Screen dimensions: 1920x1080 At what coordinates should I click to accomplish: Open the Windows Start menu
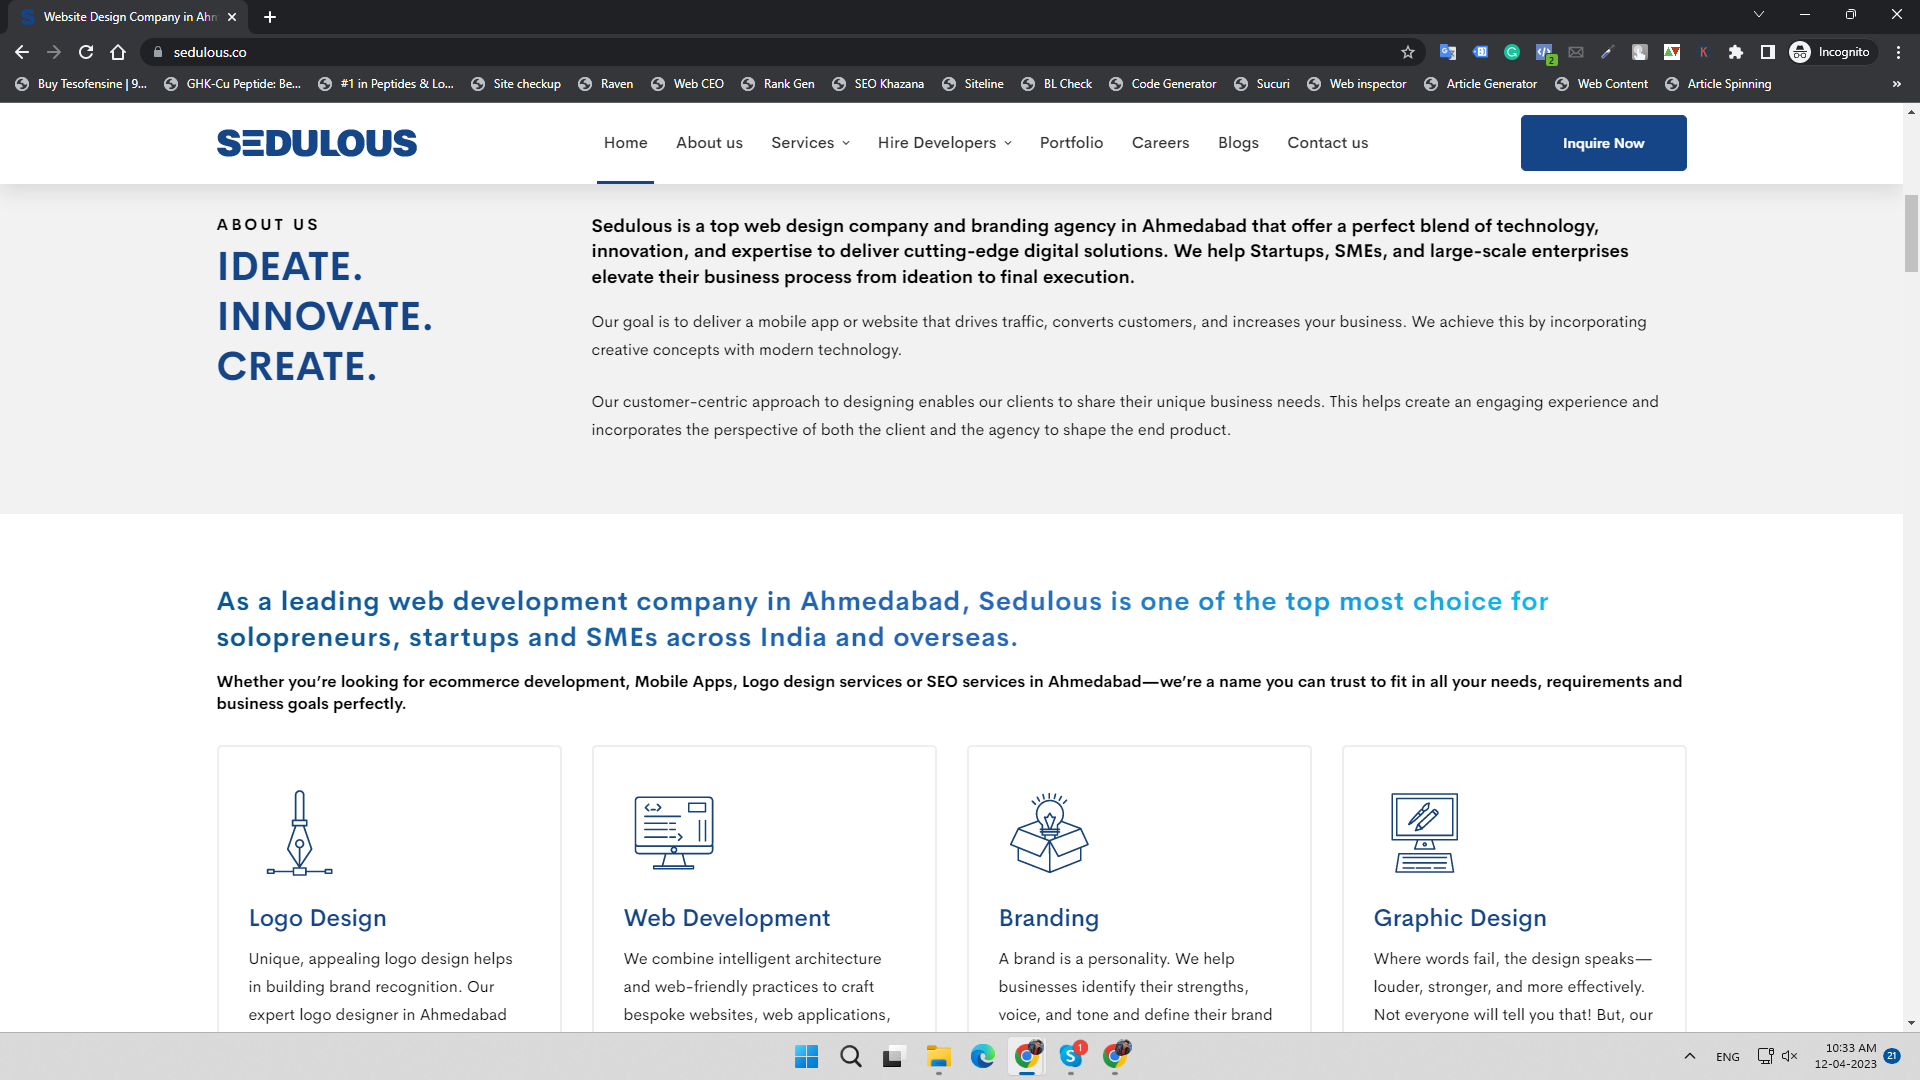tap(806, 1056)
